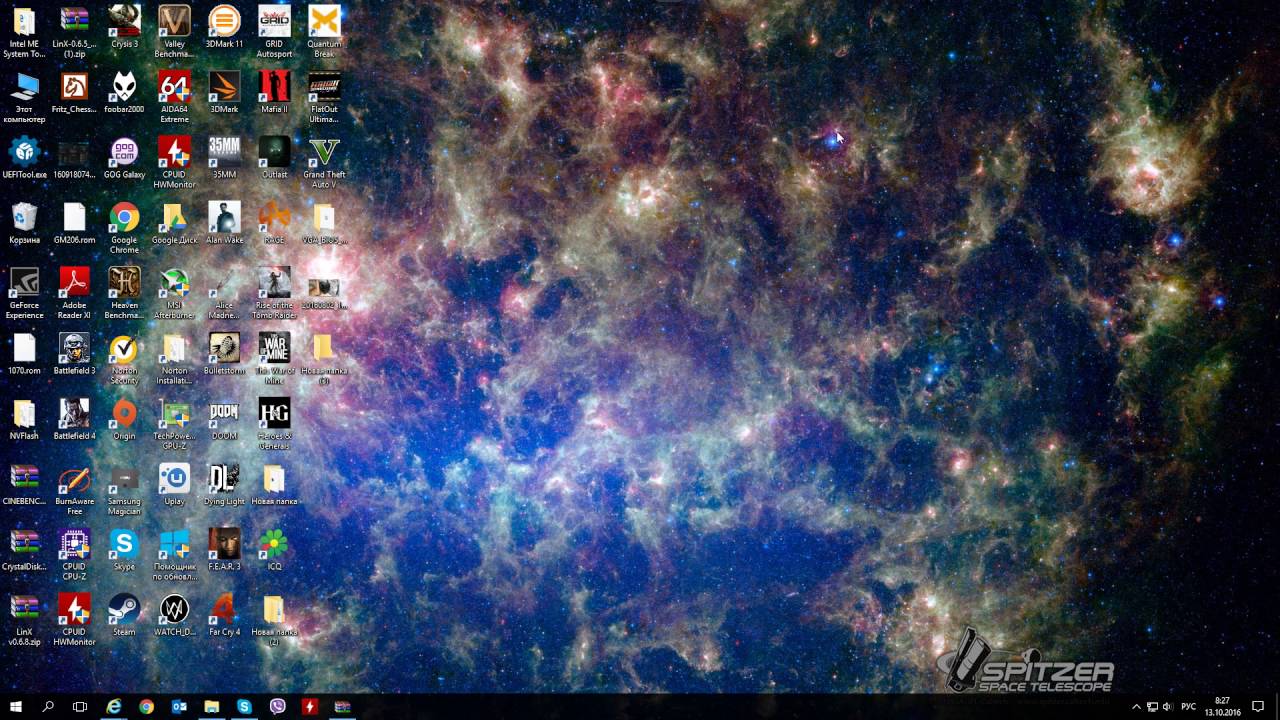The width and height of the screenshot is (1280, 720).
Task: Select the Battlefield 3 desktop shortcut
Action: coord(74,354)
